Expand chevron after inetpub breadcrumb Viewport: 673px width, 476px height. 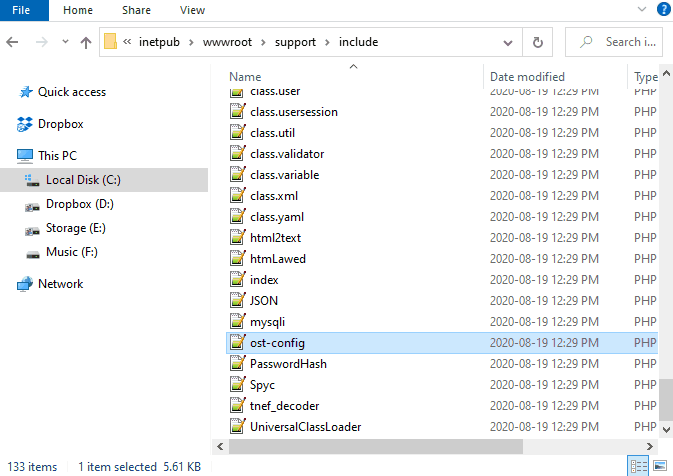[x=191, y=42]
